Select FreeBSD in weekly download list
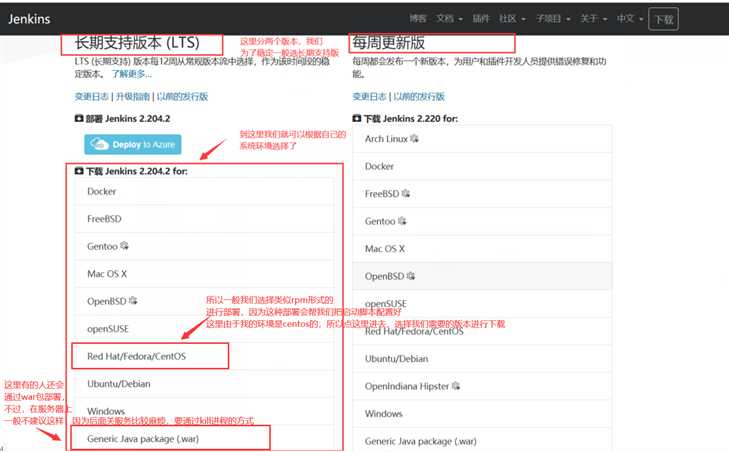This screenshot has width=729, height=452. click(482, 194)
